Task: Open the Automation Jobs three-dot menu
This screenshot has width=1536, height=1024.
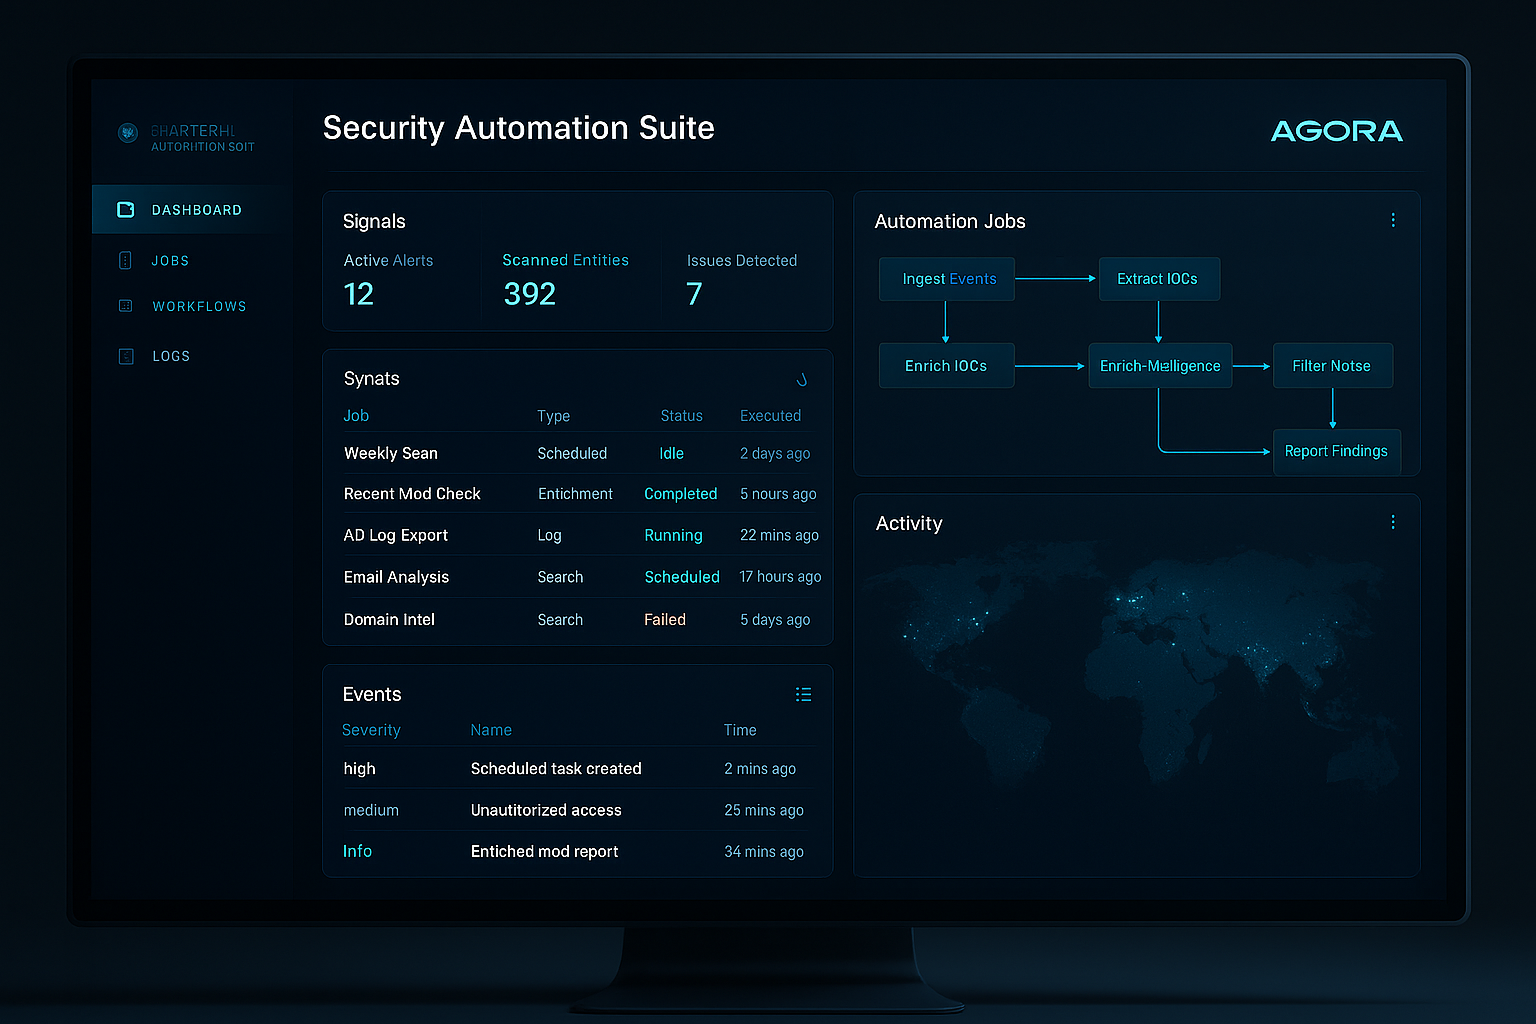Action: pyautogui.click(x=1393, y=220)
